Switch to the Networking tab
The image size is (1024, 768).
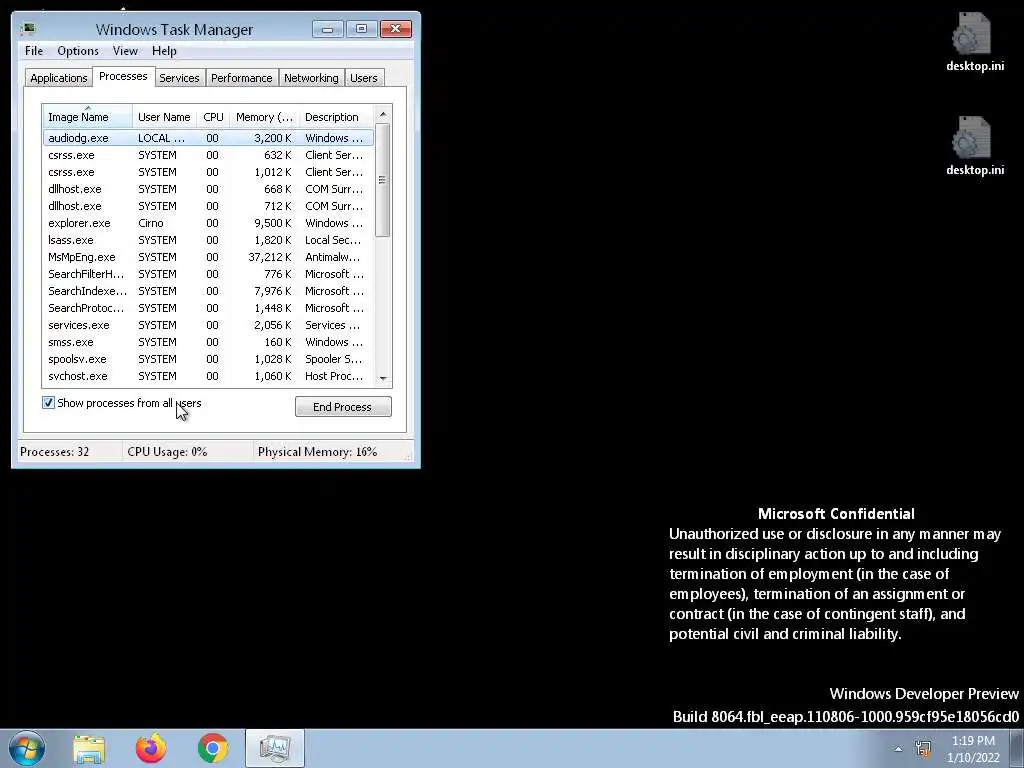coord(311,78)
